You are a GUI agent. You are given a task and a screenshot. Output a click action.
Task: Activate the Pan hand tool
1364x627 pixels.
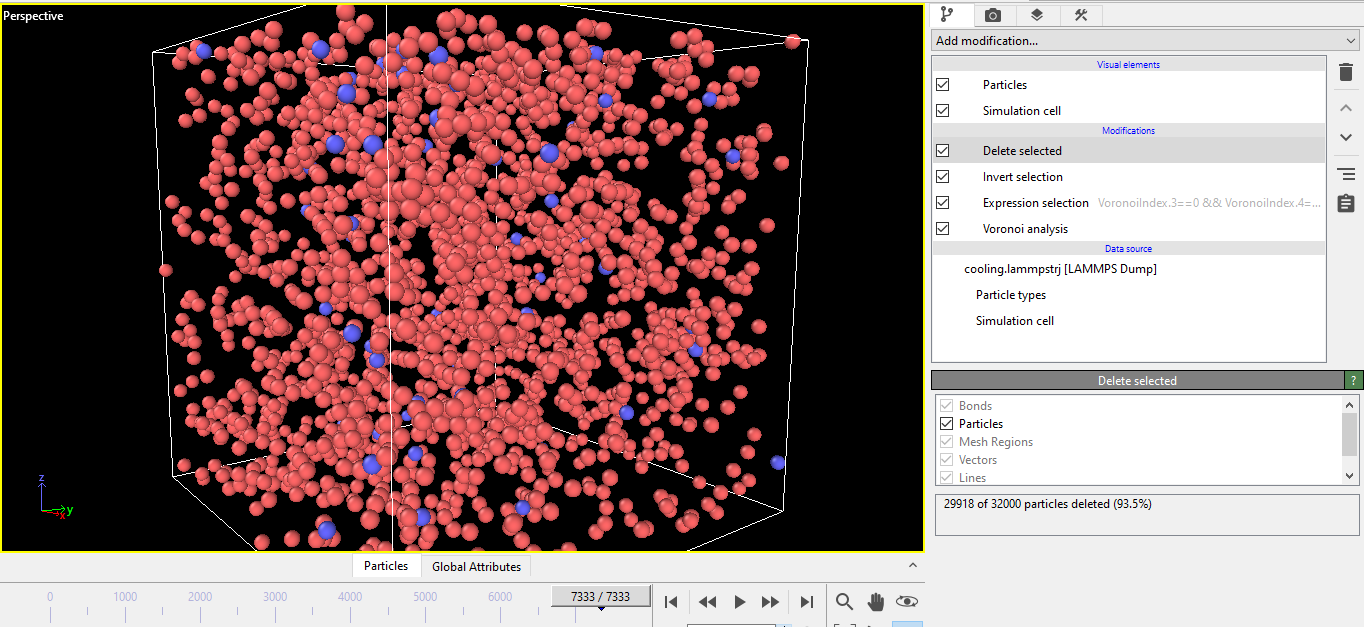pyautogui.click(x=876, y=601)
